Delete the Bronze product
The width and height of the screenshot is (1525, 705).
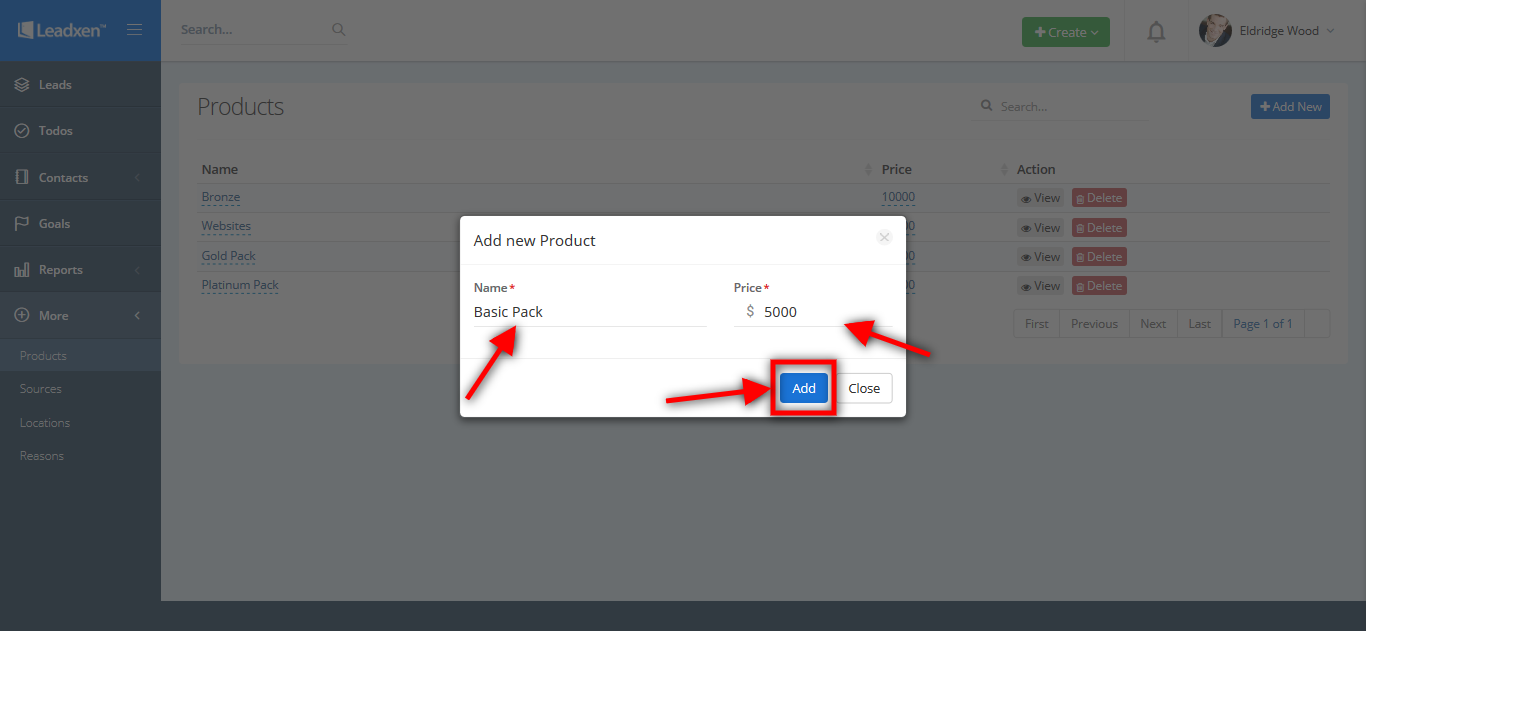click(x=1099, y=198)
